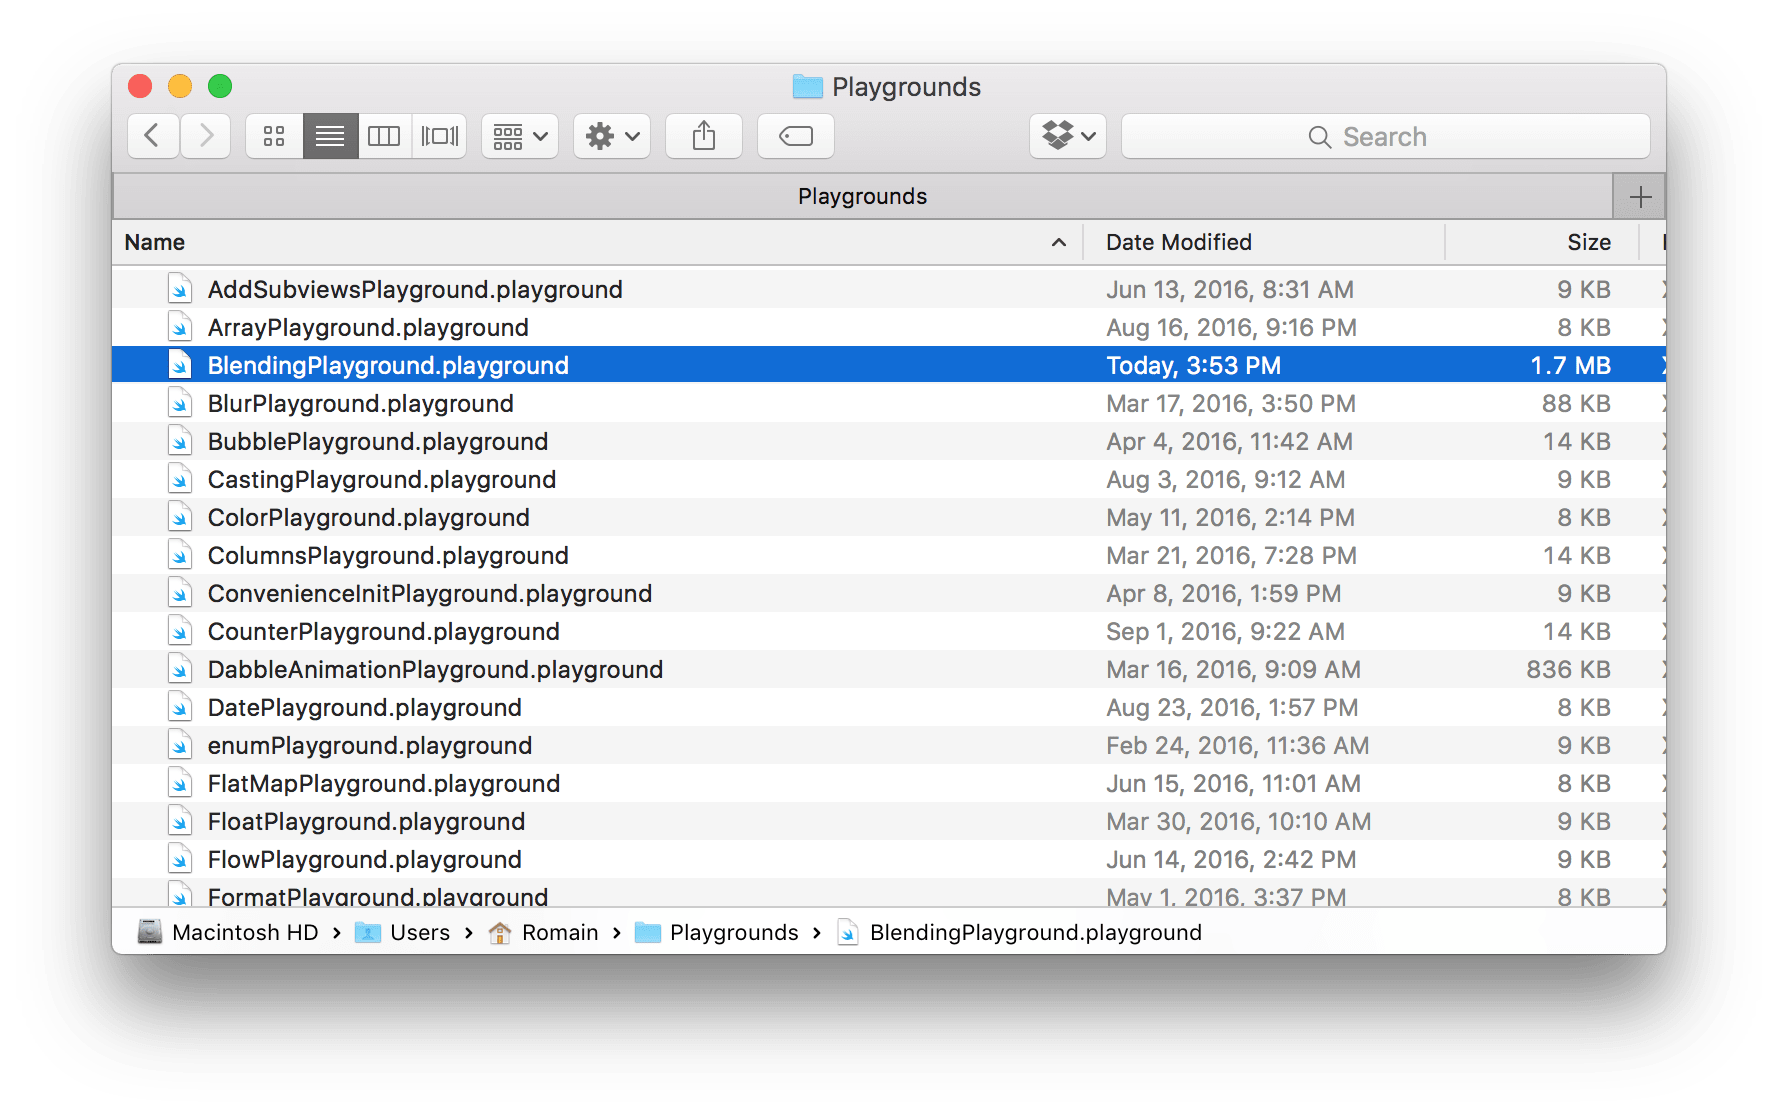Image resolution: width=1778 pixels, height=1114 pixels.
Task: Select the Playgrounds tab
Action: click(x=862, y=195)
